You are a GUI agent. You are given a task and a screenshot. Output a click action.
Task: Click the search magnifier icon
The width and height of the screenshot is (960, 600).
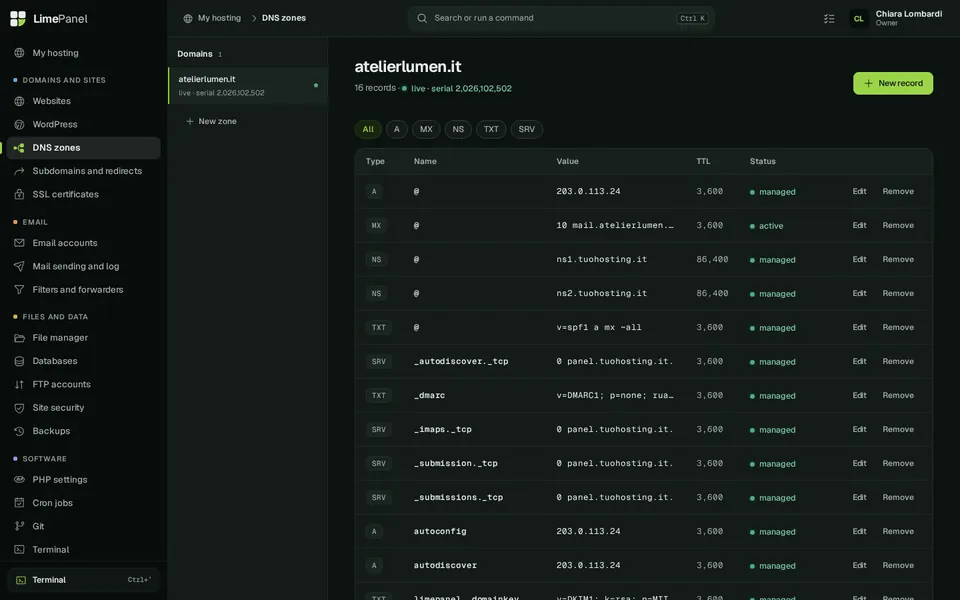click(422, 18)
